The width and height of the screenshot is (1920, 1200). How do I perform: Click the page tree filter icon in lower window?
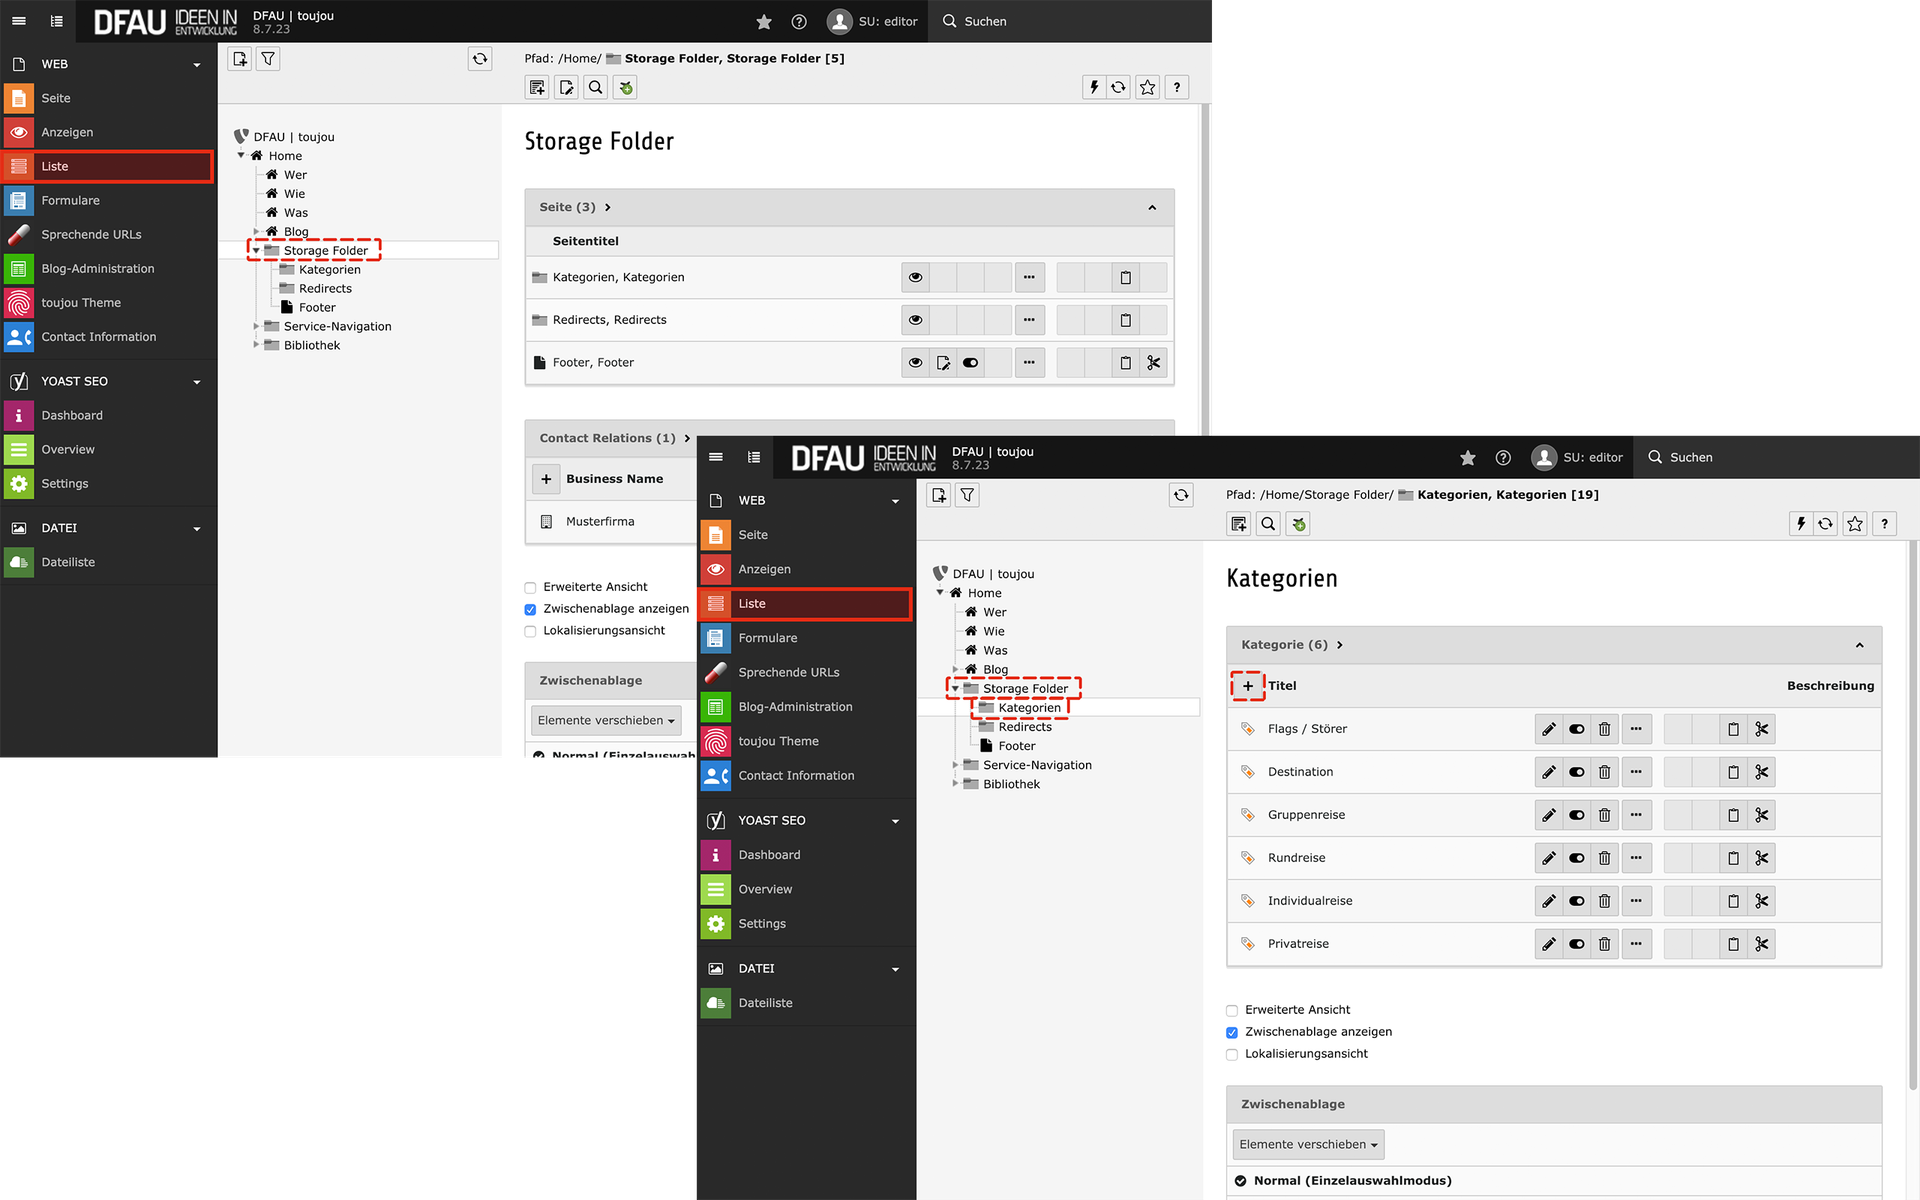(x=967, y=495)
